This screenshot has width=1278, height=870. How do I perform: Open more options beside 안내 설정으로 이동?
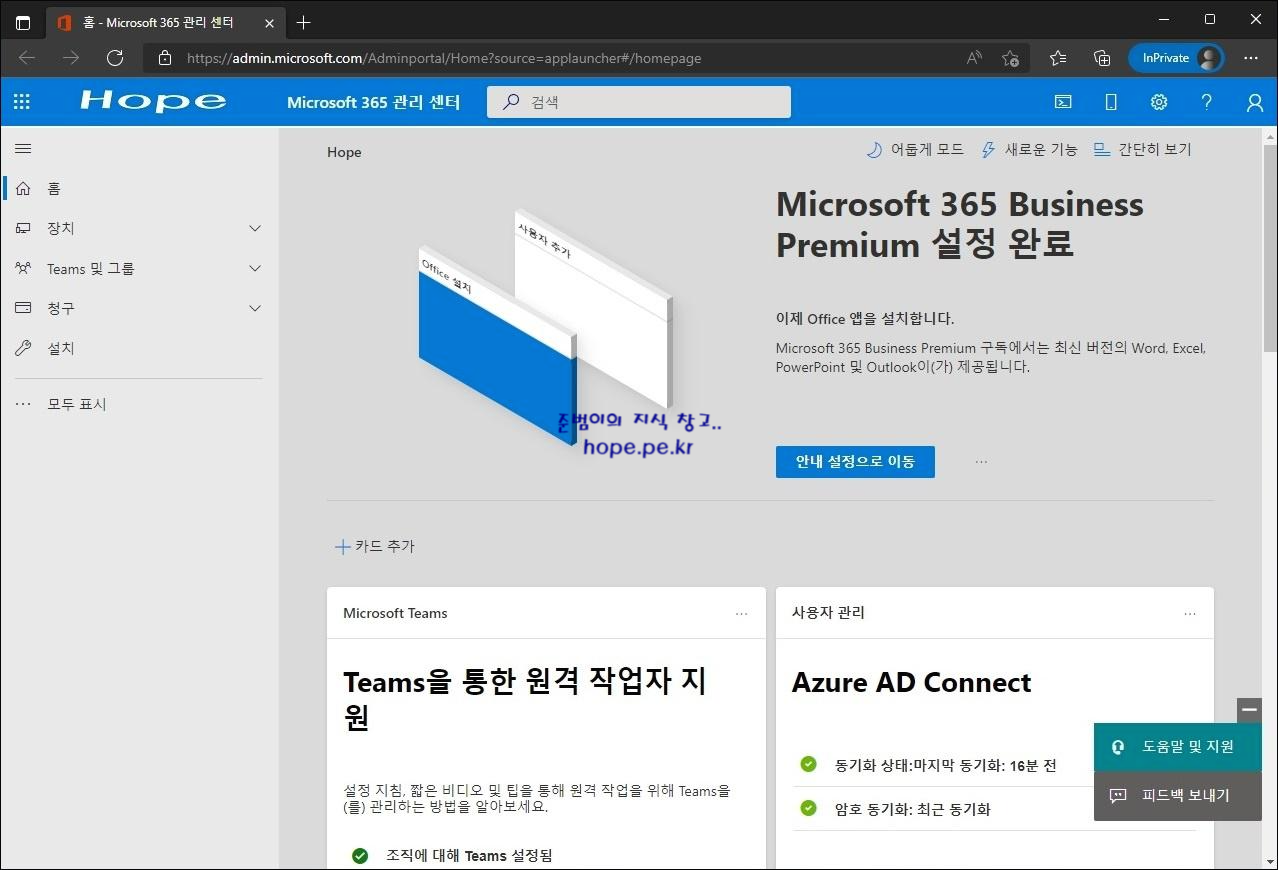pyautogui.click(x=981, y=462)
